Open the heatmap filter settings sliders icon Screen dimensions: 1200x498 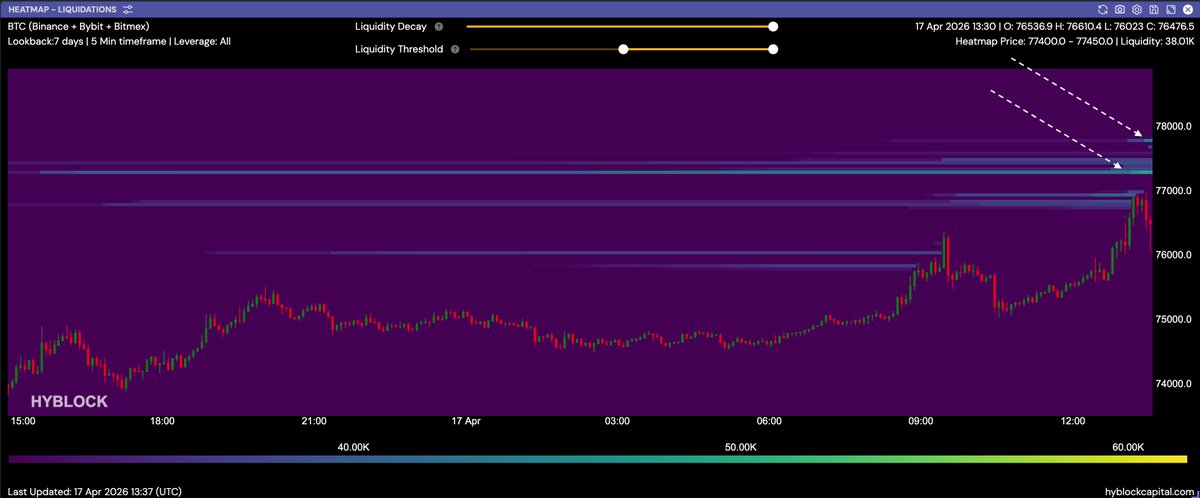(128, 8)
